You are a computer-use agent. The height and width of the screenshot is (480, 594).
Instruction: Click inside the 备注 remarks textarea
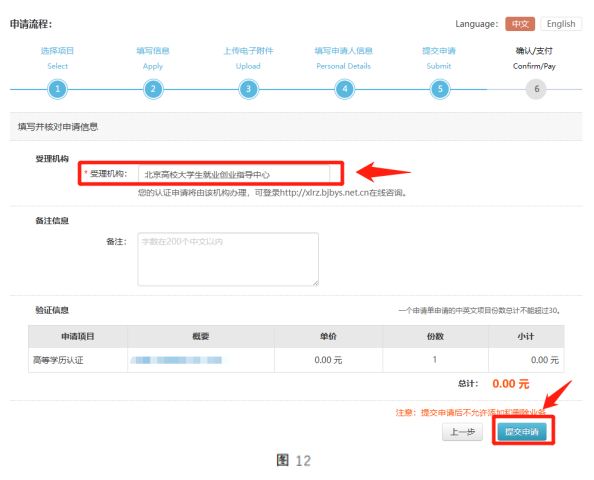(228, 259)
